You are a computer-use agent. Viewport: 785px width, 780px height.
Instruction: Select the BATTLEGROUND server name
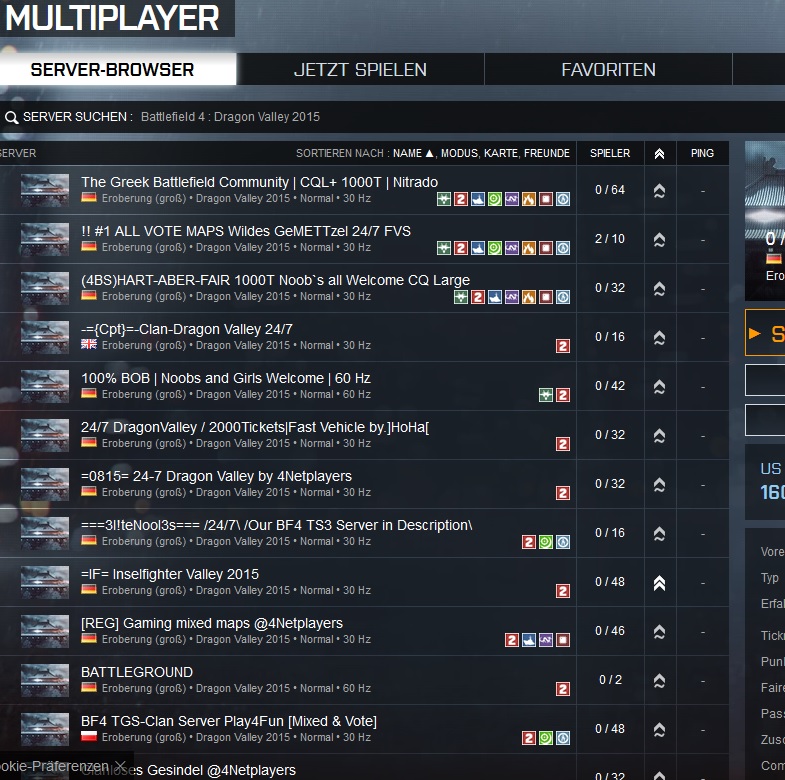(137, 672)
